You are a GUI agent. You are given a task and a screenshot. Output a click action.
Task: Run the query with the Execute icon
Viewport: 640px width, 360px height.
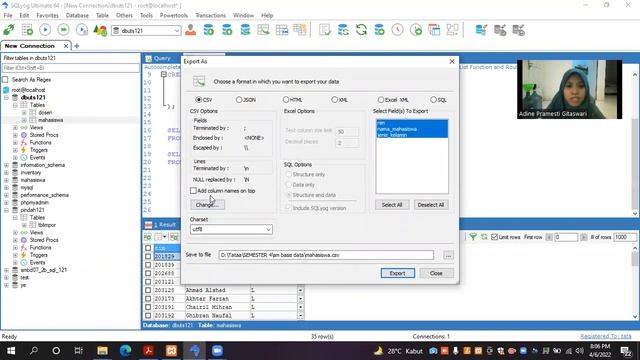pyautogui.click(x=45, y=30)
